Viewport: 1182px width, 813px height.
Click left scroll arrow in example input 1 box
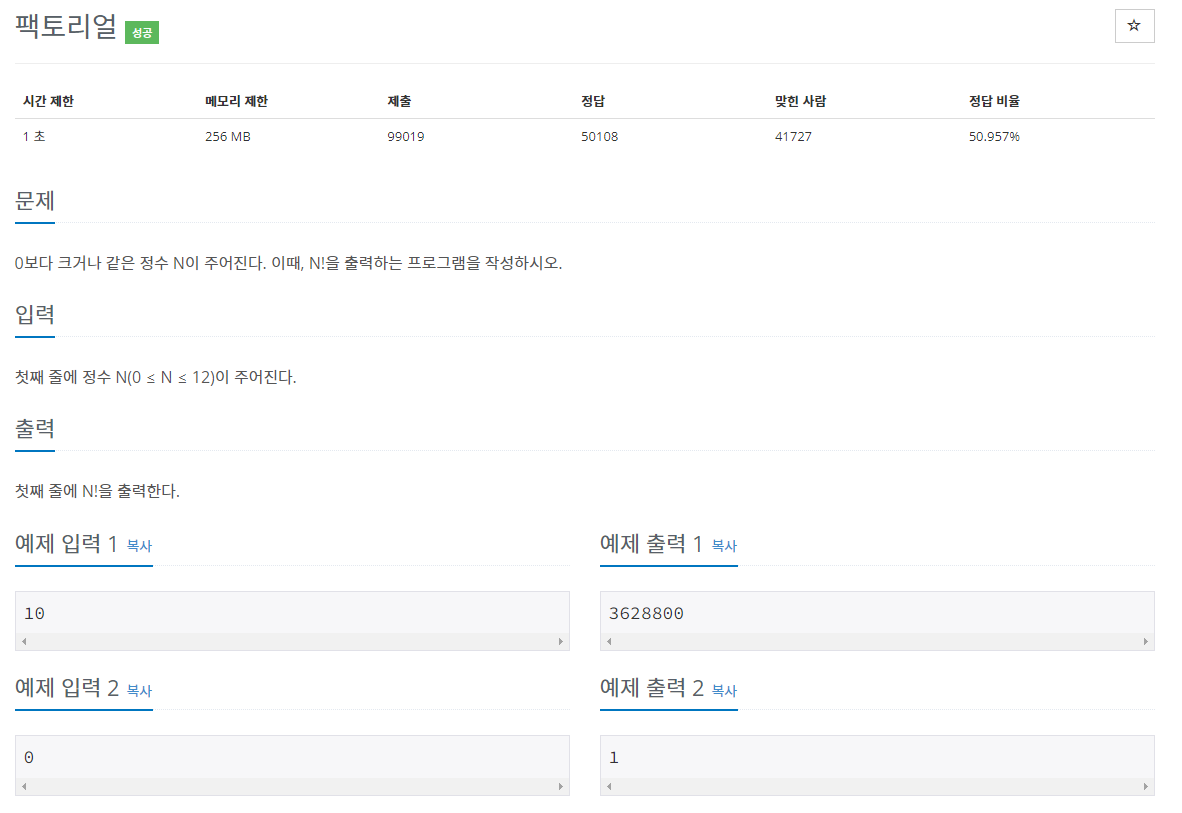24,641
